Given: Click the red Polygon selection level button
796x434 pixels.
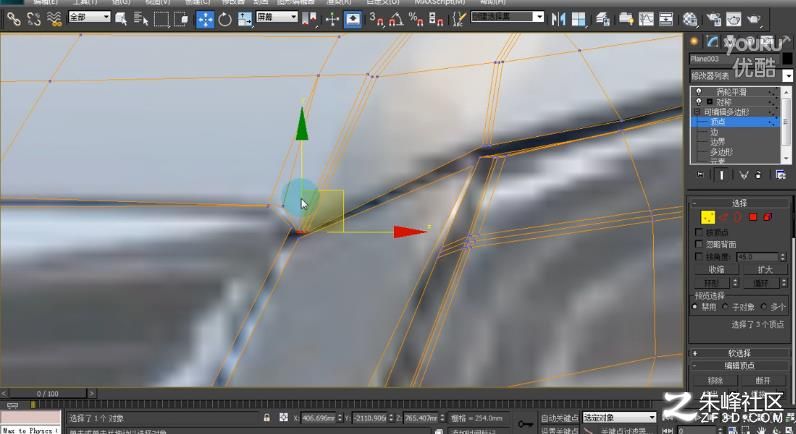Looking at the screenshot, I should 753,217.
